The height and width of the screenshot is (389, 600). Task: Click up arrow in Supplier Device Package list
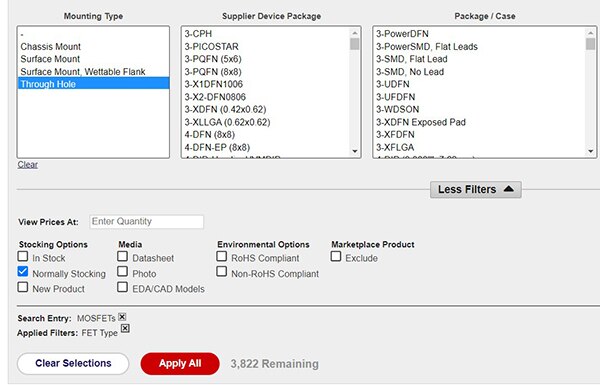pyautogui.click(x=355, y=33)
